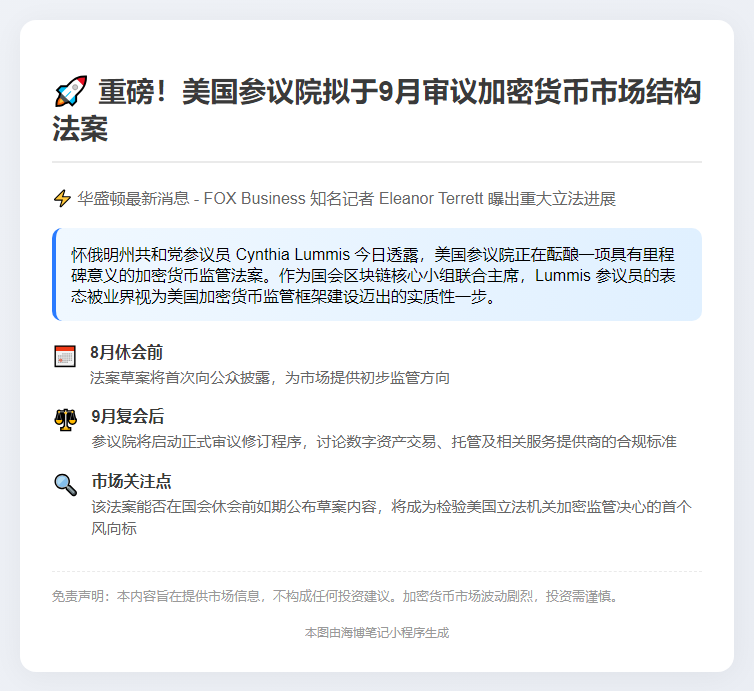Click the 9月复会后 heading
The width and height of the screenshot is (754, 691).
click(127, 416)
